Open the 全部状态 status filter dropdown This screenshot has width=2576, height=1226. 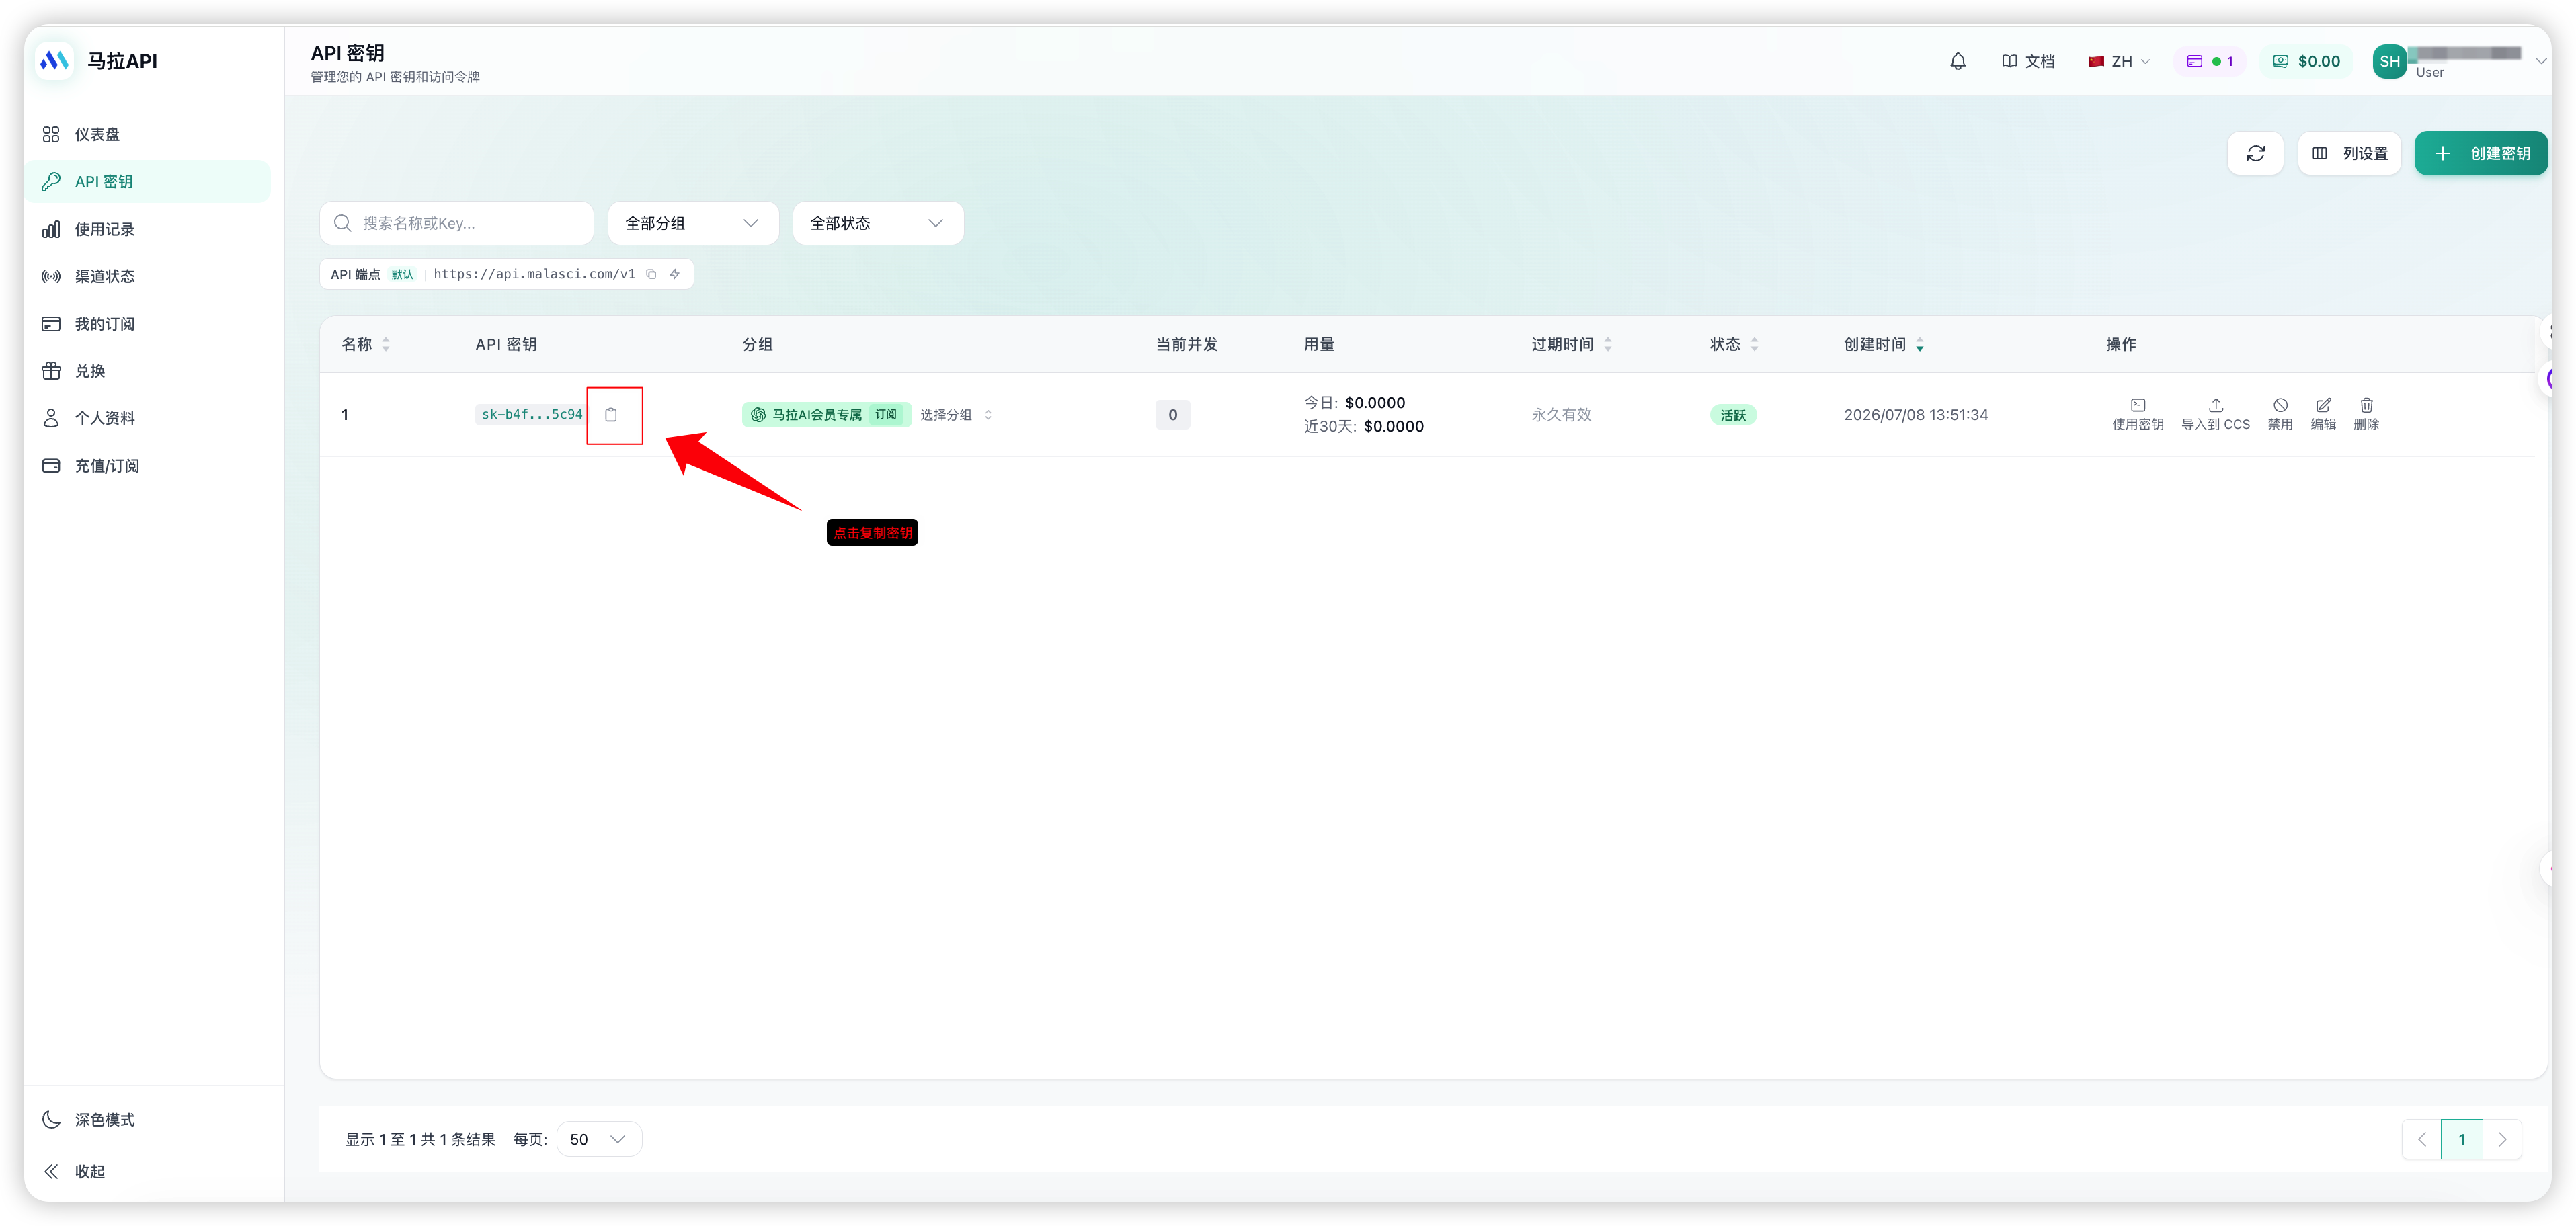pyautogui.click(x=878, y=223)
